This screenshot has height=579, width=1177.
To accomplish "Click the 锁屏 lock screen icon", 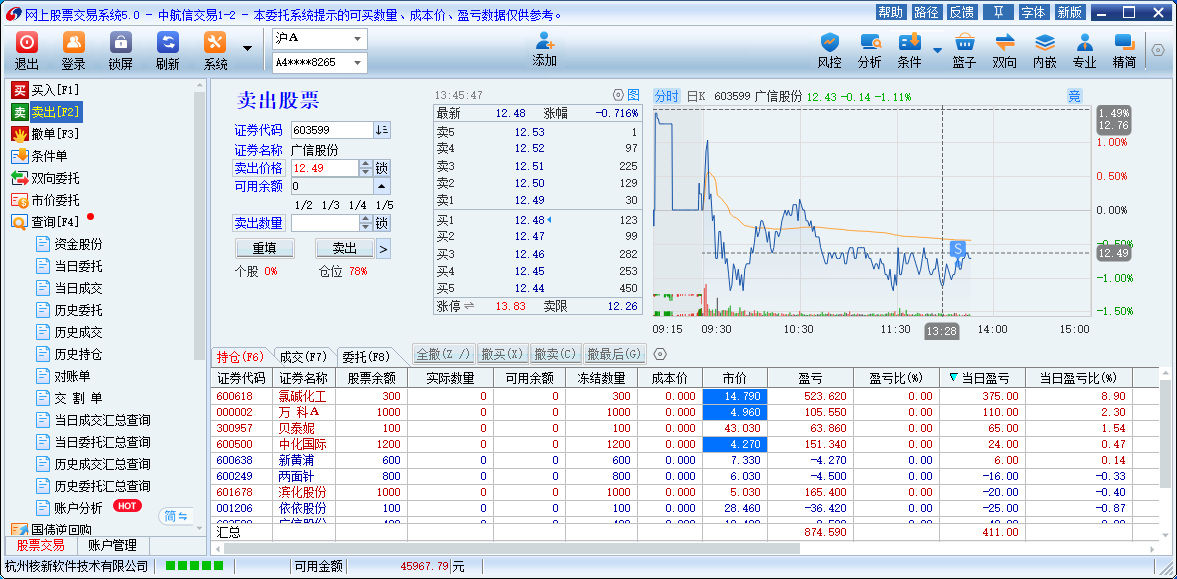I will [x=120, y=43].
